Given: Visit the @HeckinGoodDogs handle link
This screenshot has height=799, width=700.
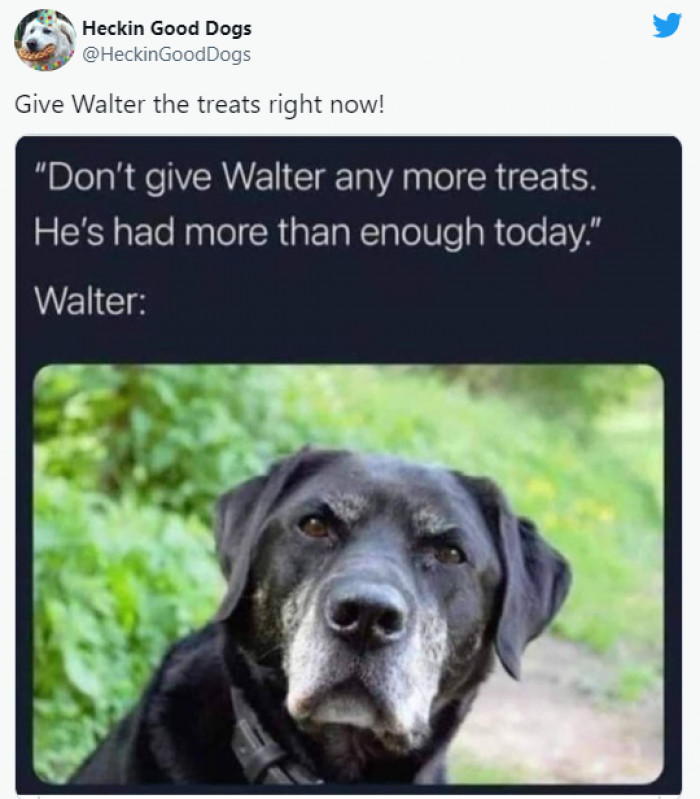Looking at the screenshot, I should pos(166,54).
